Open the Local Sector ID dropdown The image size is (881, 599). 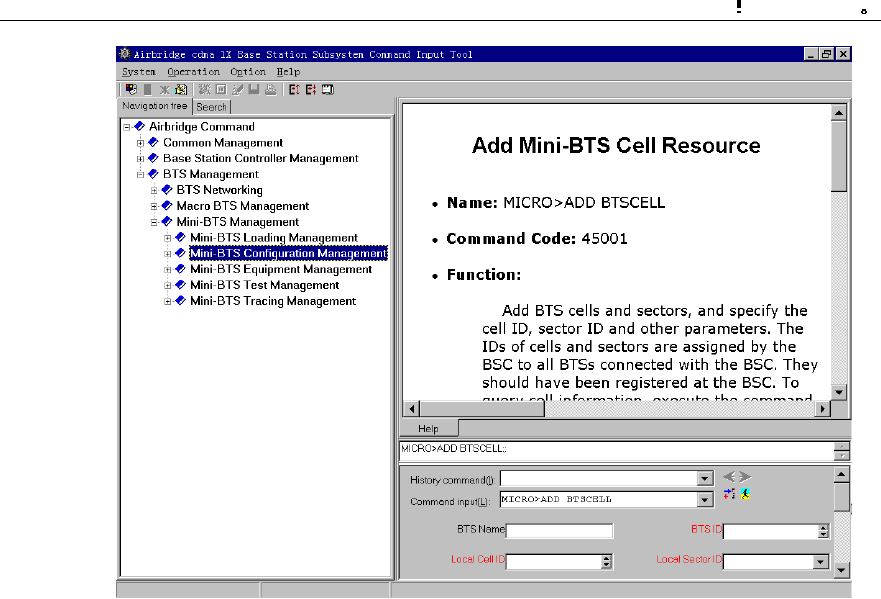(x=820, y=561)
